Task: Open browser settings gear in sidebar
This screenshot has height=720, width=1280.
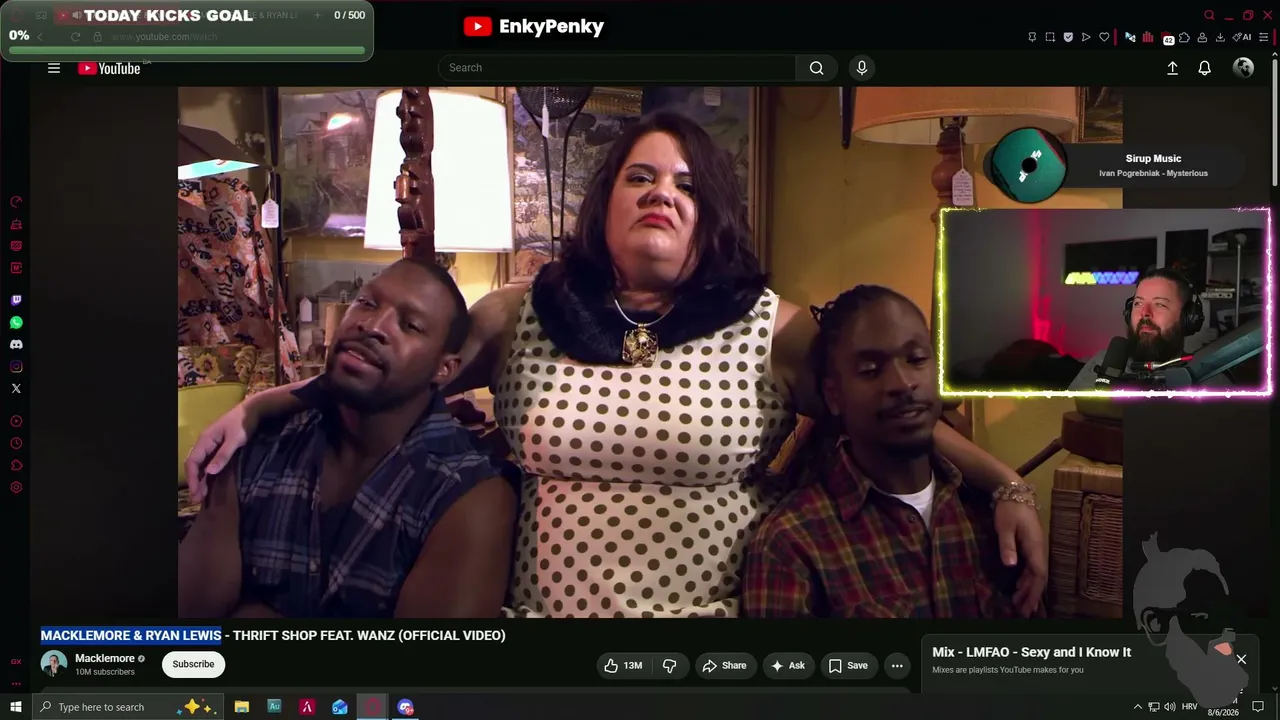Action: tap(16, 487)
